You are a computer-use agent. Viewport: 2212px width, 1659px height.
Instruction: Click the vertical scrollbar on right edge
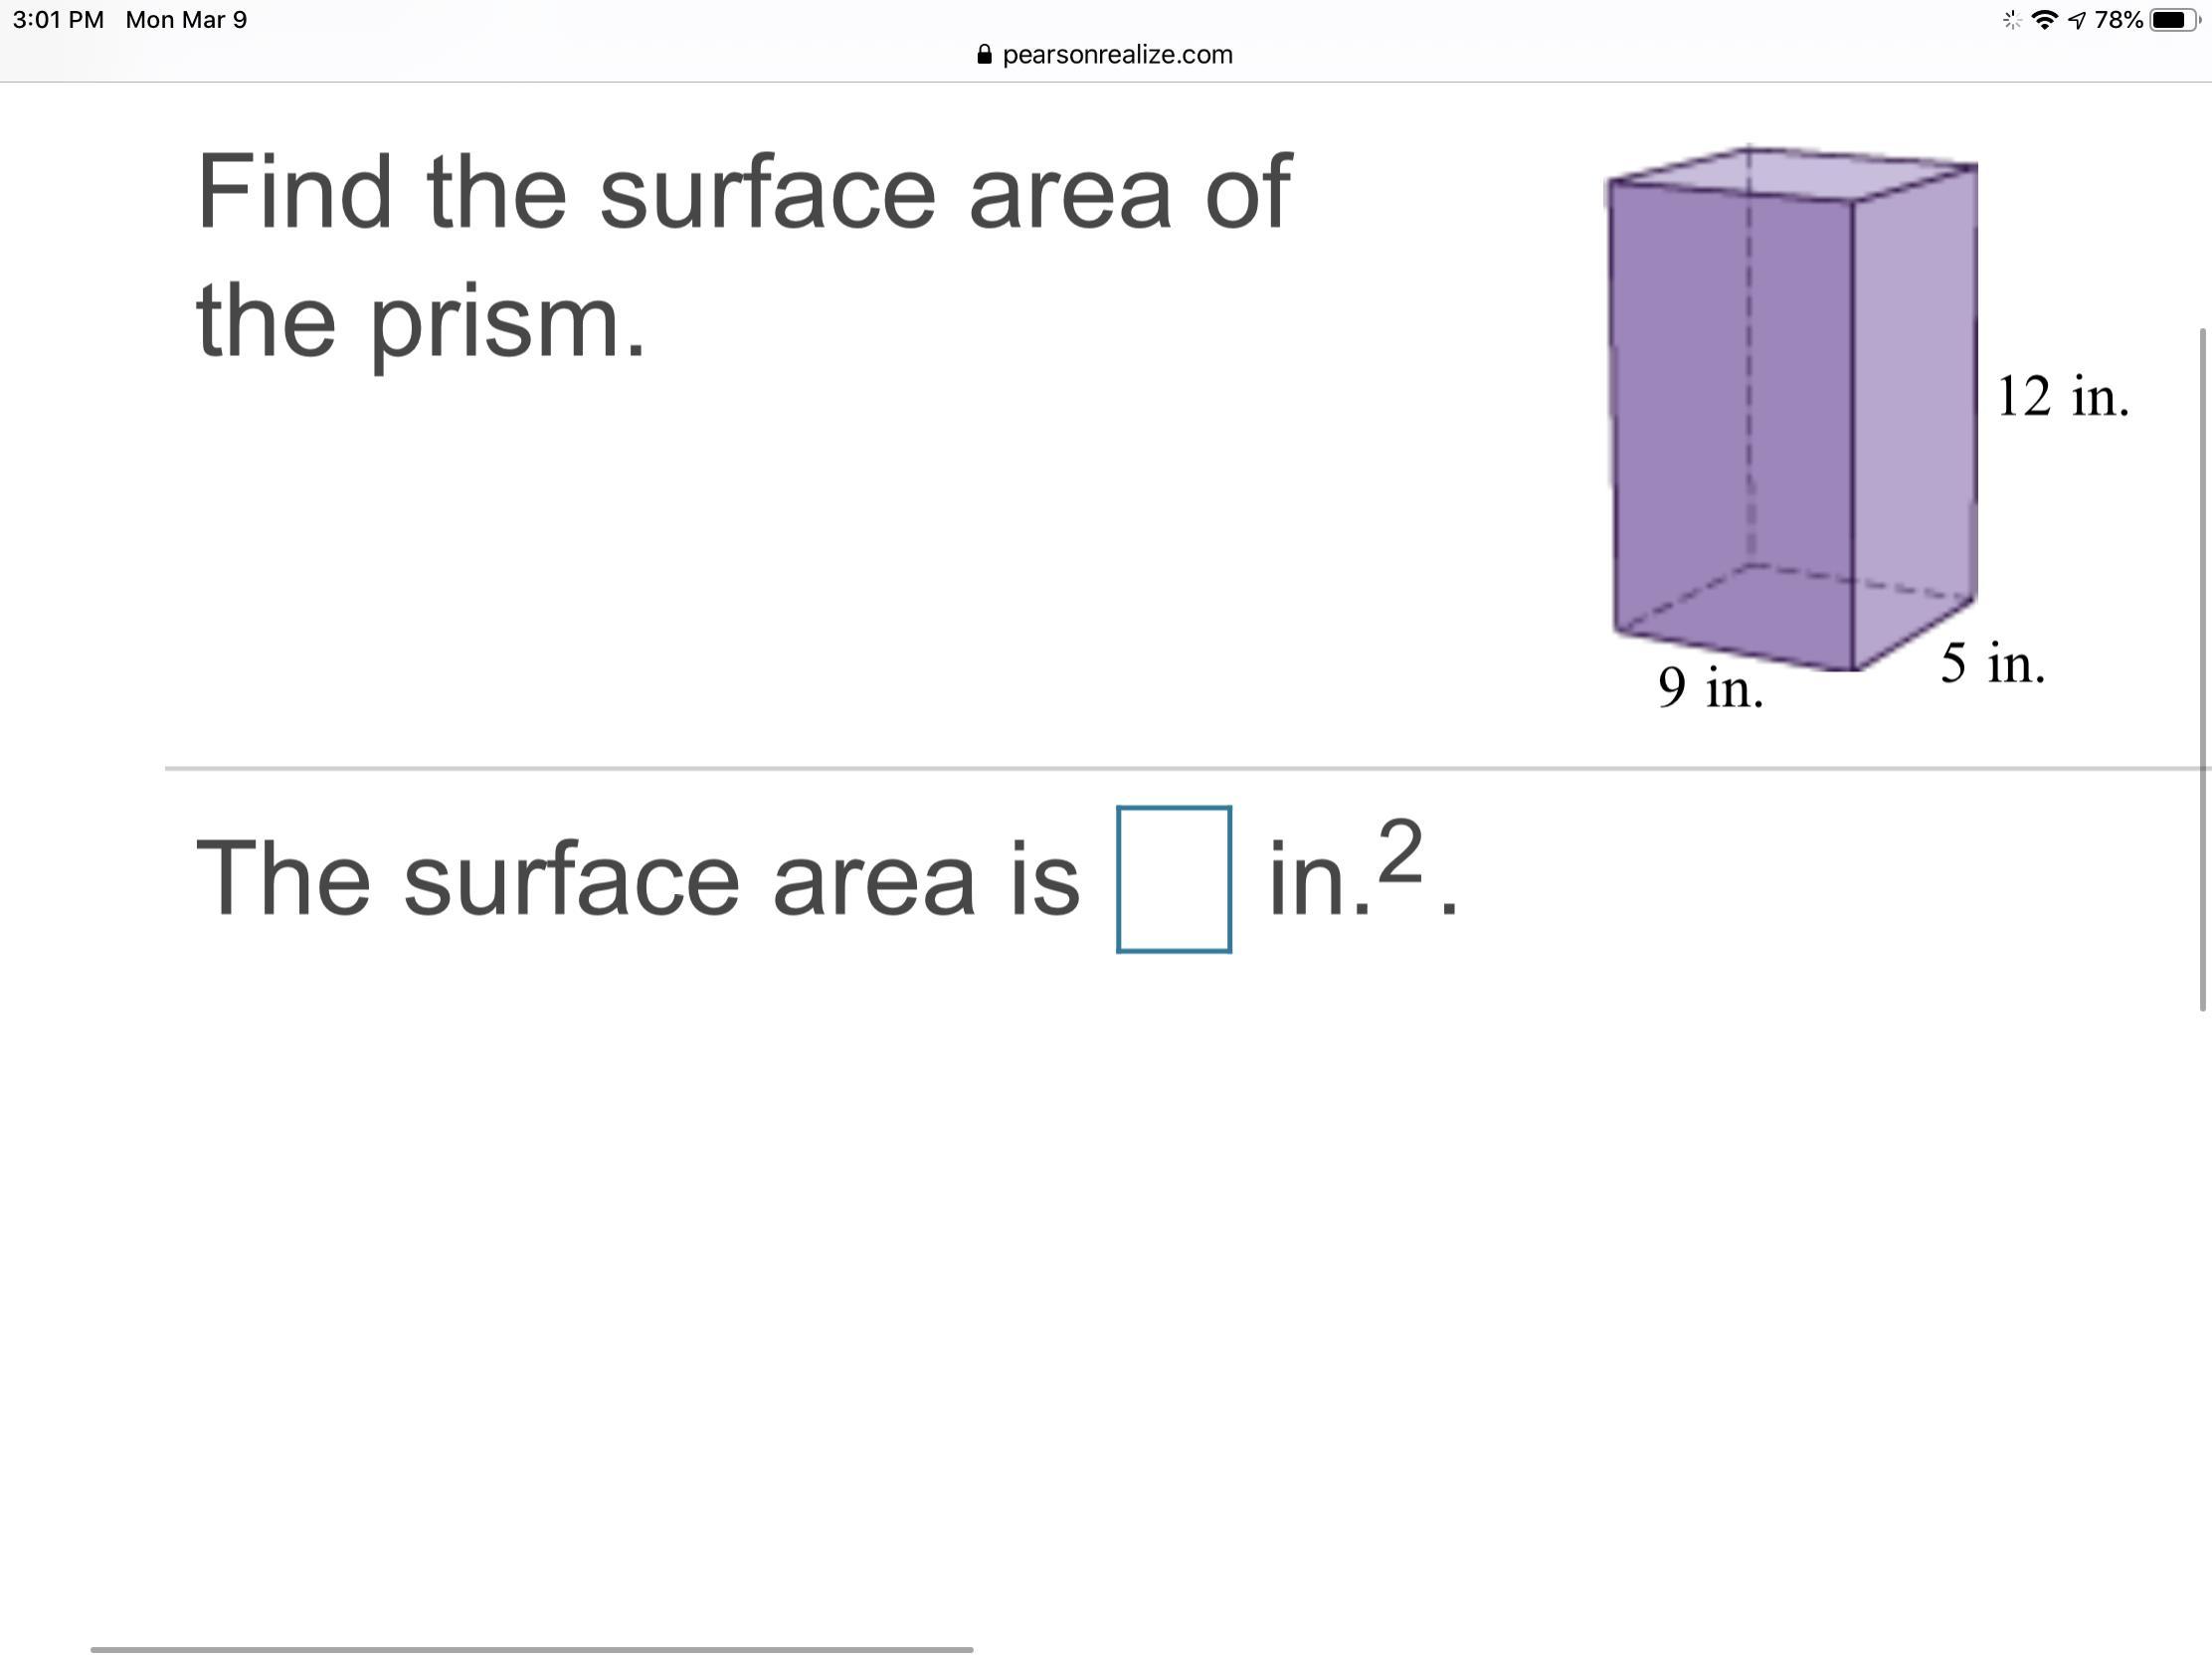point(2201,668)
